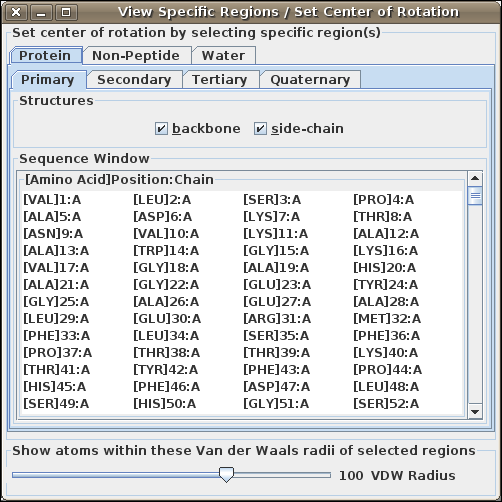Image resolution: width=502 pixels, height=502 pixels.
Task: Select residue [GLU]23:A
Action: click(x=277, y=285)
